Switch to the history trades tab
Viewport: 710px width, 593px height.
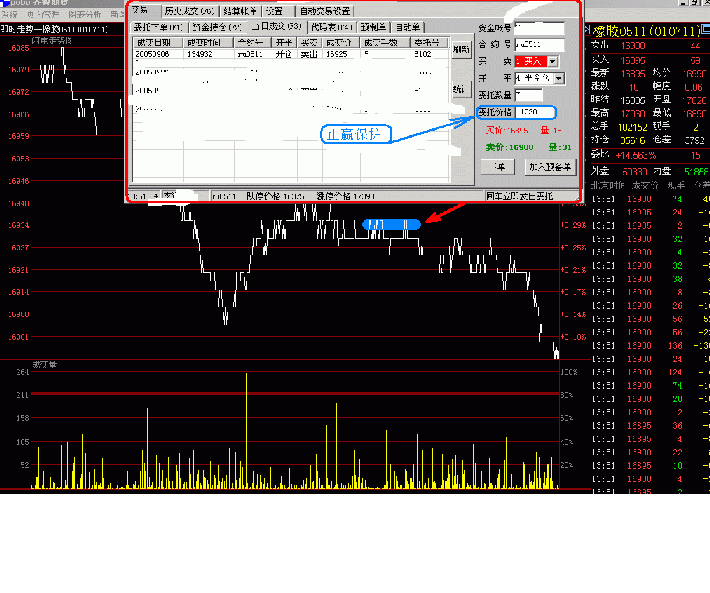point(189,10)
